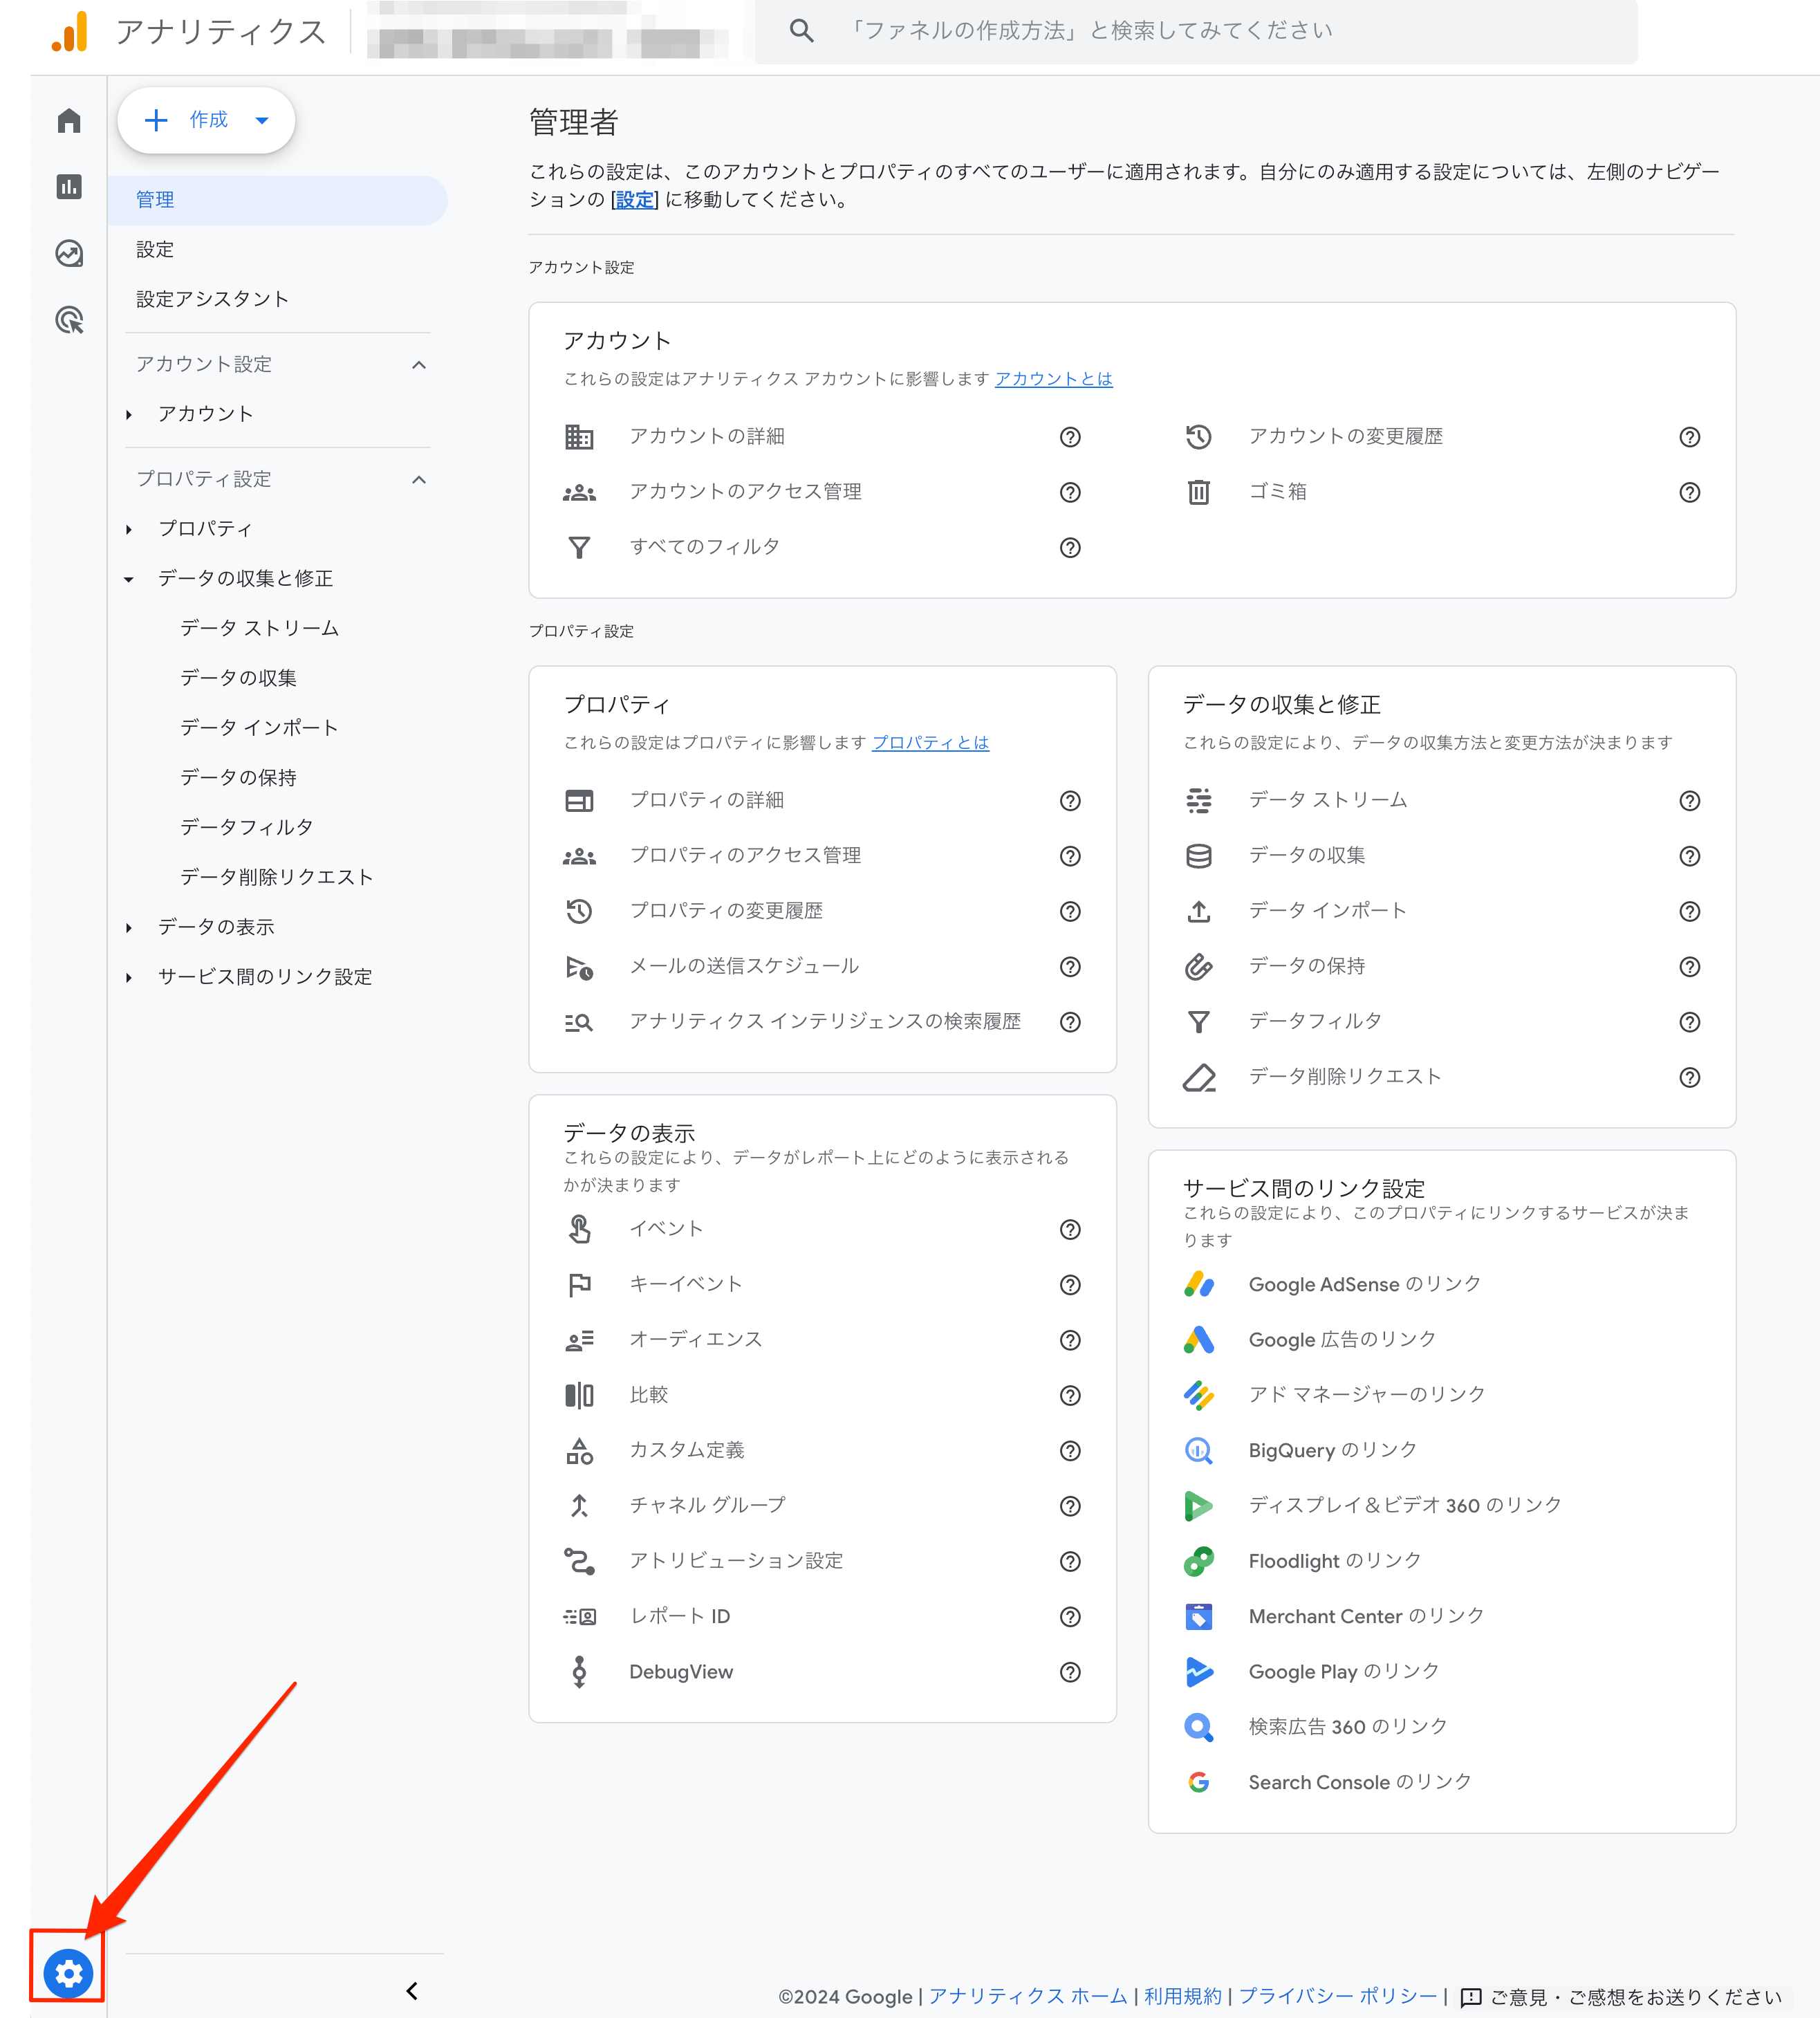
Task: Open the 利用規約 footer link
Action: pyautogui.click(x=1183, y=1996)
